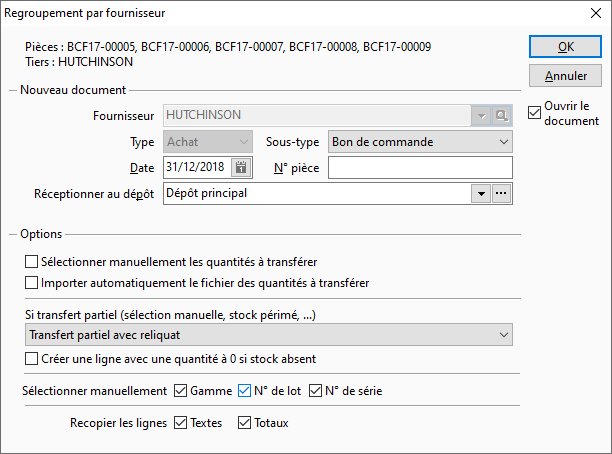612x454 pixels.
Task: Disable Textes line copying
Action: click(180, 423)
